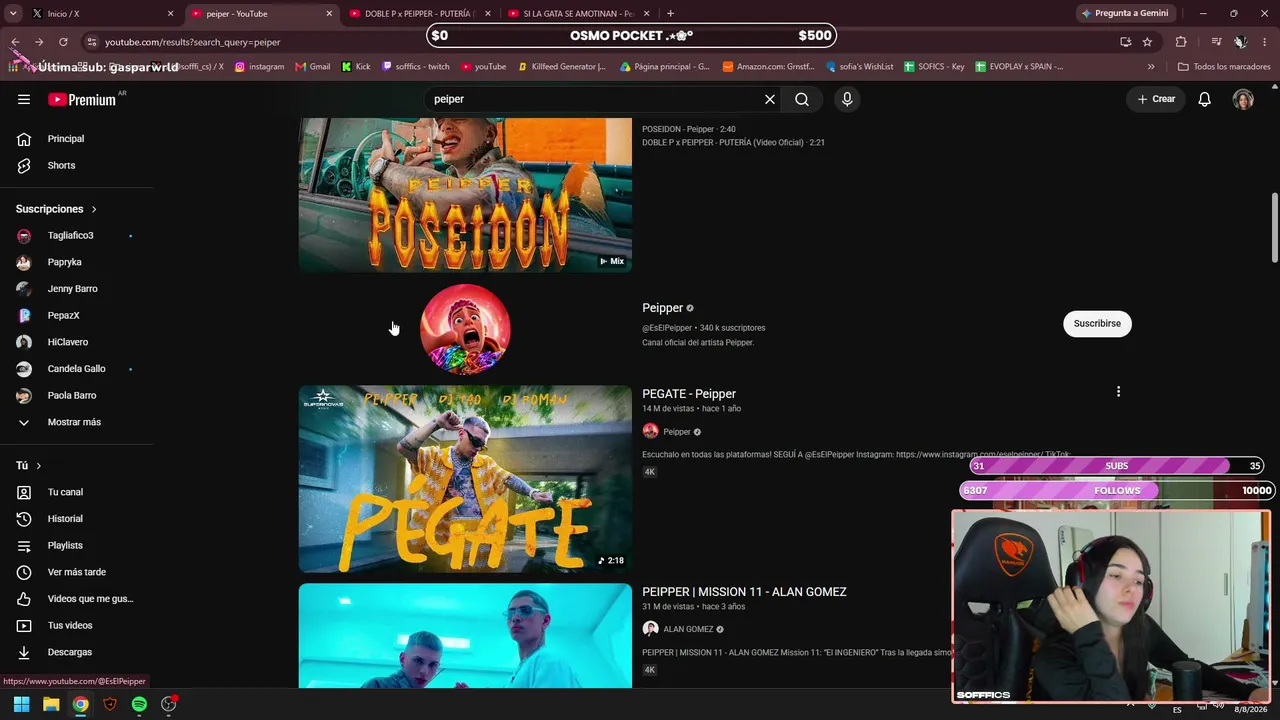The image size is (1280, 720).
Task: Open the Peipper channel avatar
Action: pyautogui.click(x=465, y=329)
